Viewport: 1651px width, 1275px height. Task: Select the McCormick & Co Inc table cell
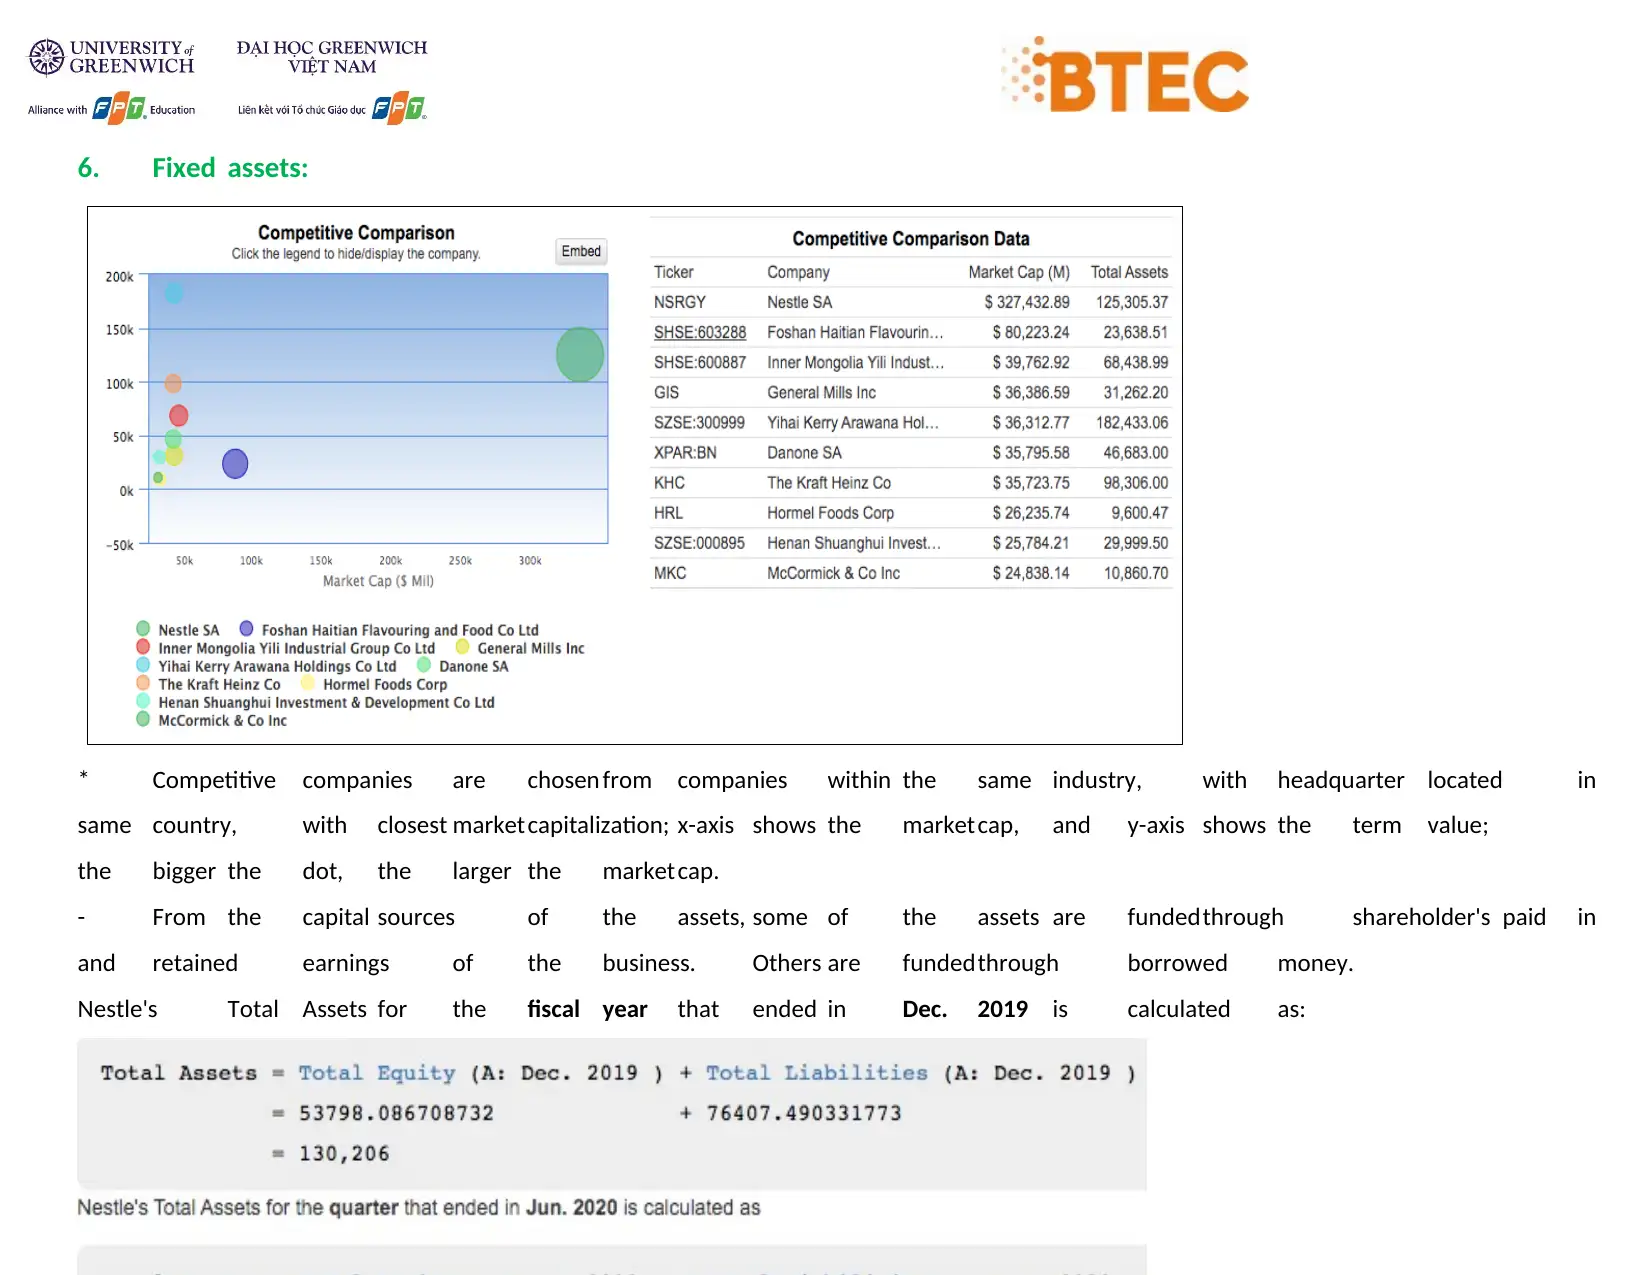pyautogui.click(x=834, y=573)
